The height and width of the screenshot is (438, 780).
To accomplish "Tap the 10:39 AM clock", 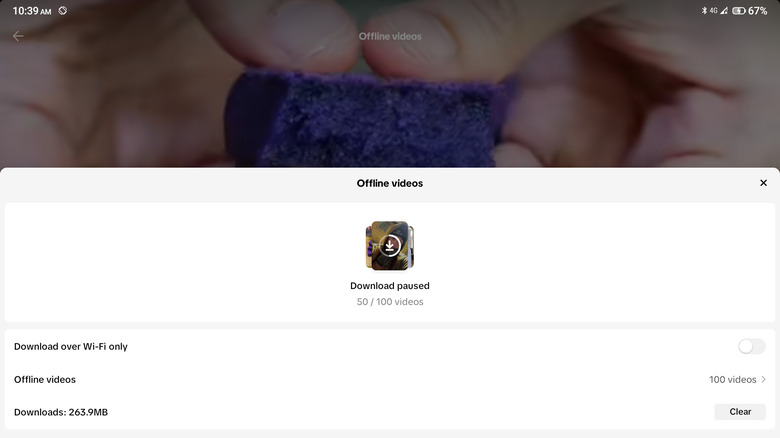I will point(32,11).
